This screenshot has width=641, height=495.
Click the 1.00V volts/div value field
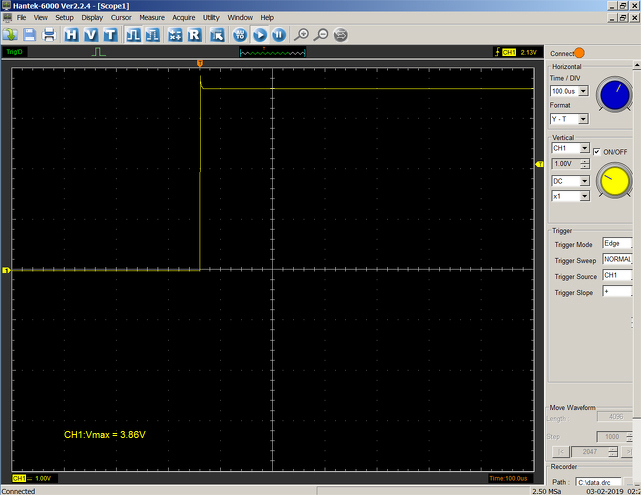(566, 164)
